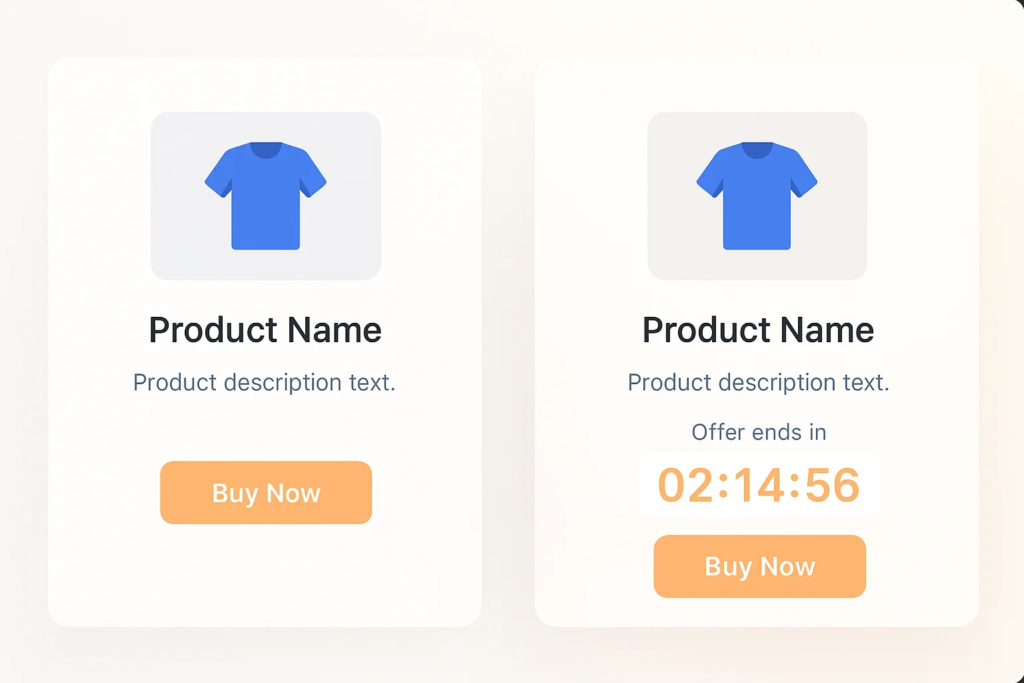Click the collar of the left card's t-shirt
The width and height of the screenshot is (1024, 683).
(x=265, y=150)
